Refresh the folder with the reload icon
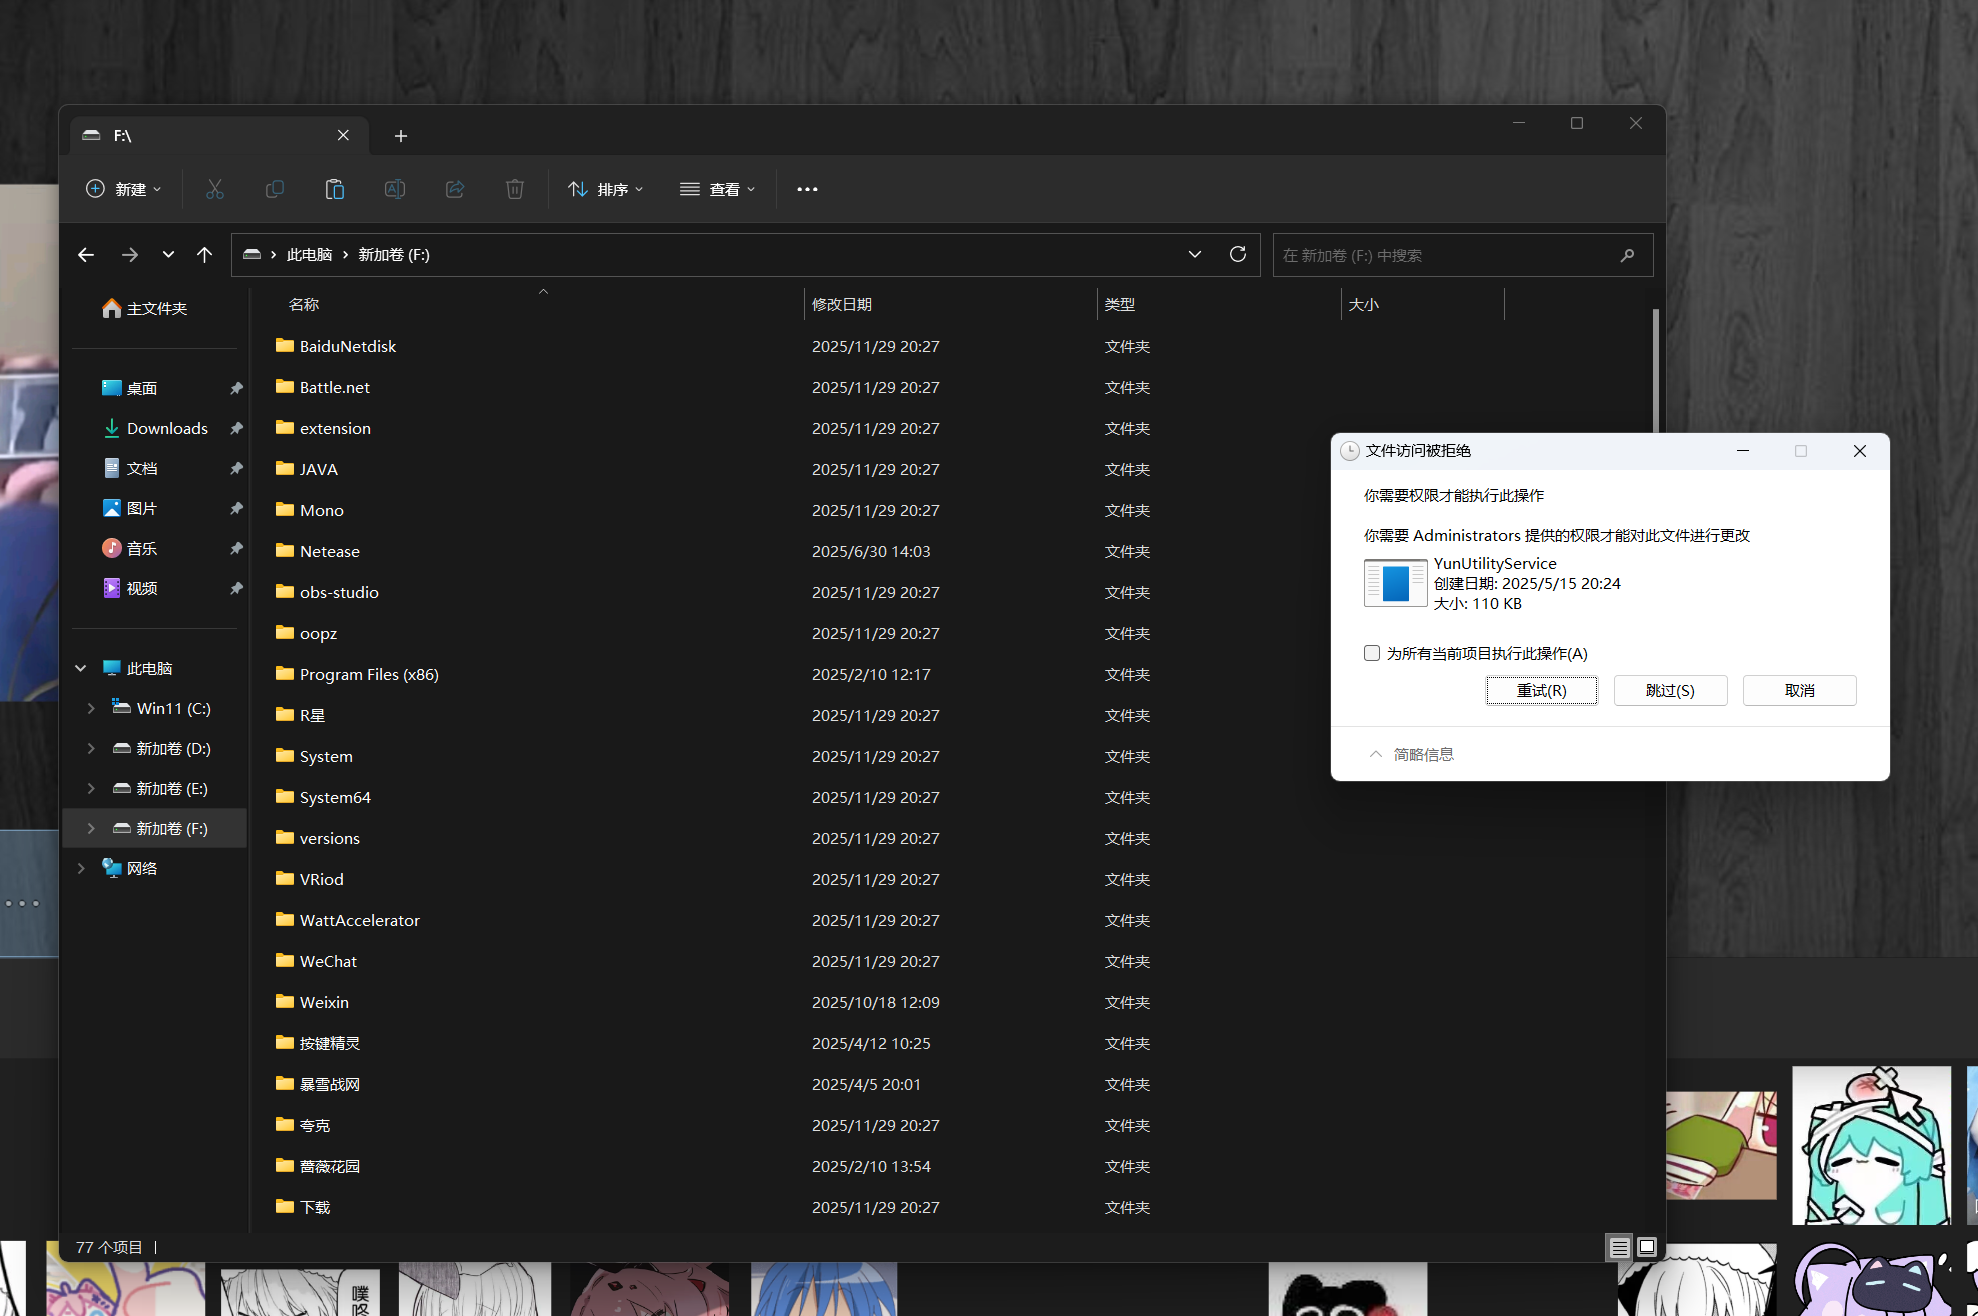 pos(1238,254)
